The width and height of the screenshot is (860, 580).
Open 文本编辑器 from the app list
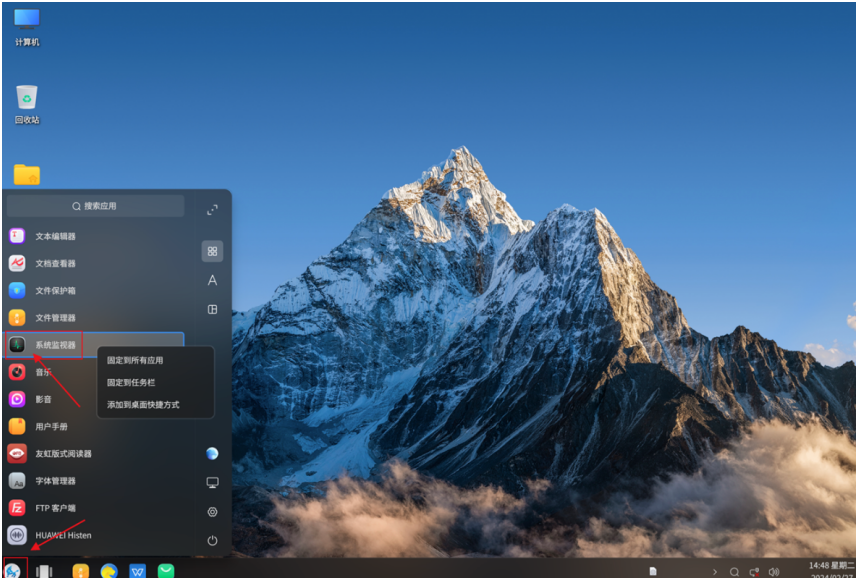pos(55,237)
